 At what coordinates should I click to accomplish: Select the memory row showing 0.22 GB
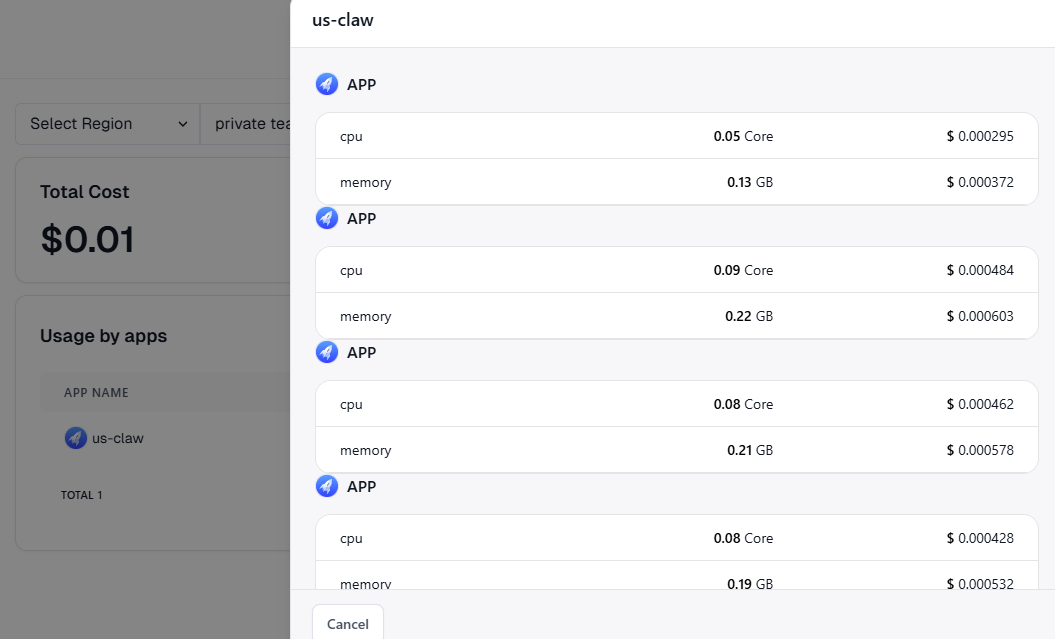point(676,316)
